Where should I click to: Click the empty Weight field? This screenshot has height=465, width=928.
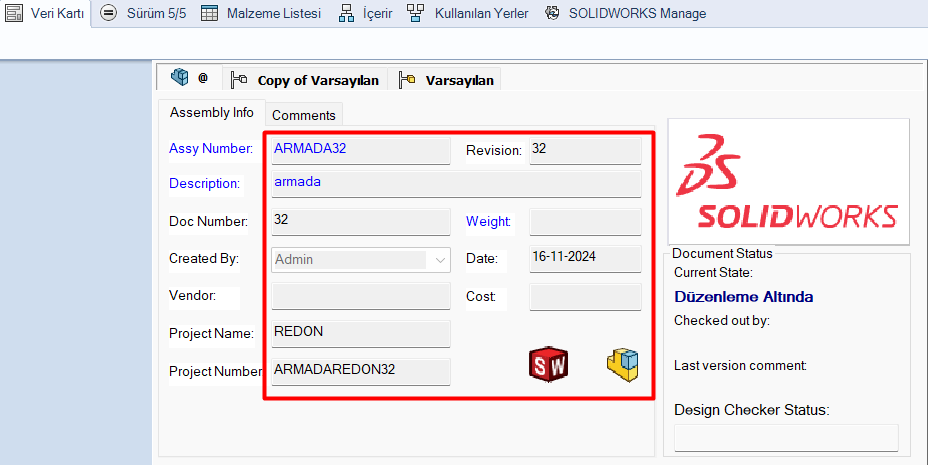[x=585, y=221]
